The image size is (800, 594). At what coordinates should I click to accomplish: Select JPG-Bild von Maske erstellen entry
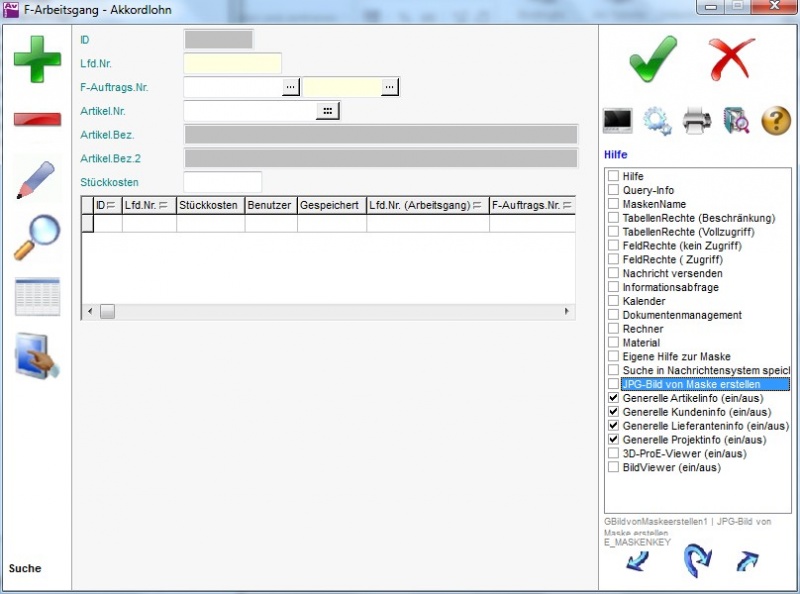pos(690,384)
